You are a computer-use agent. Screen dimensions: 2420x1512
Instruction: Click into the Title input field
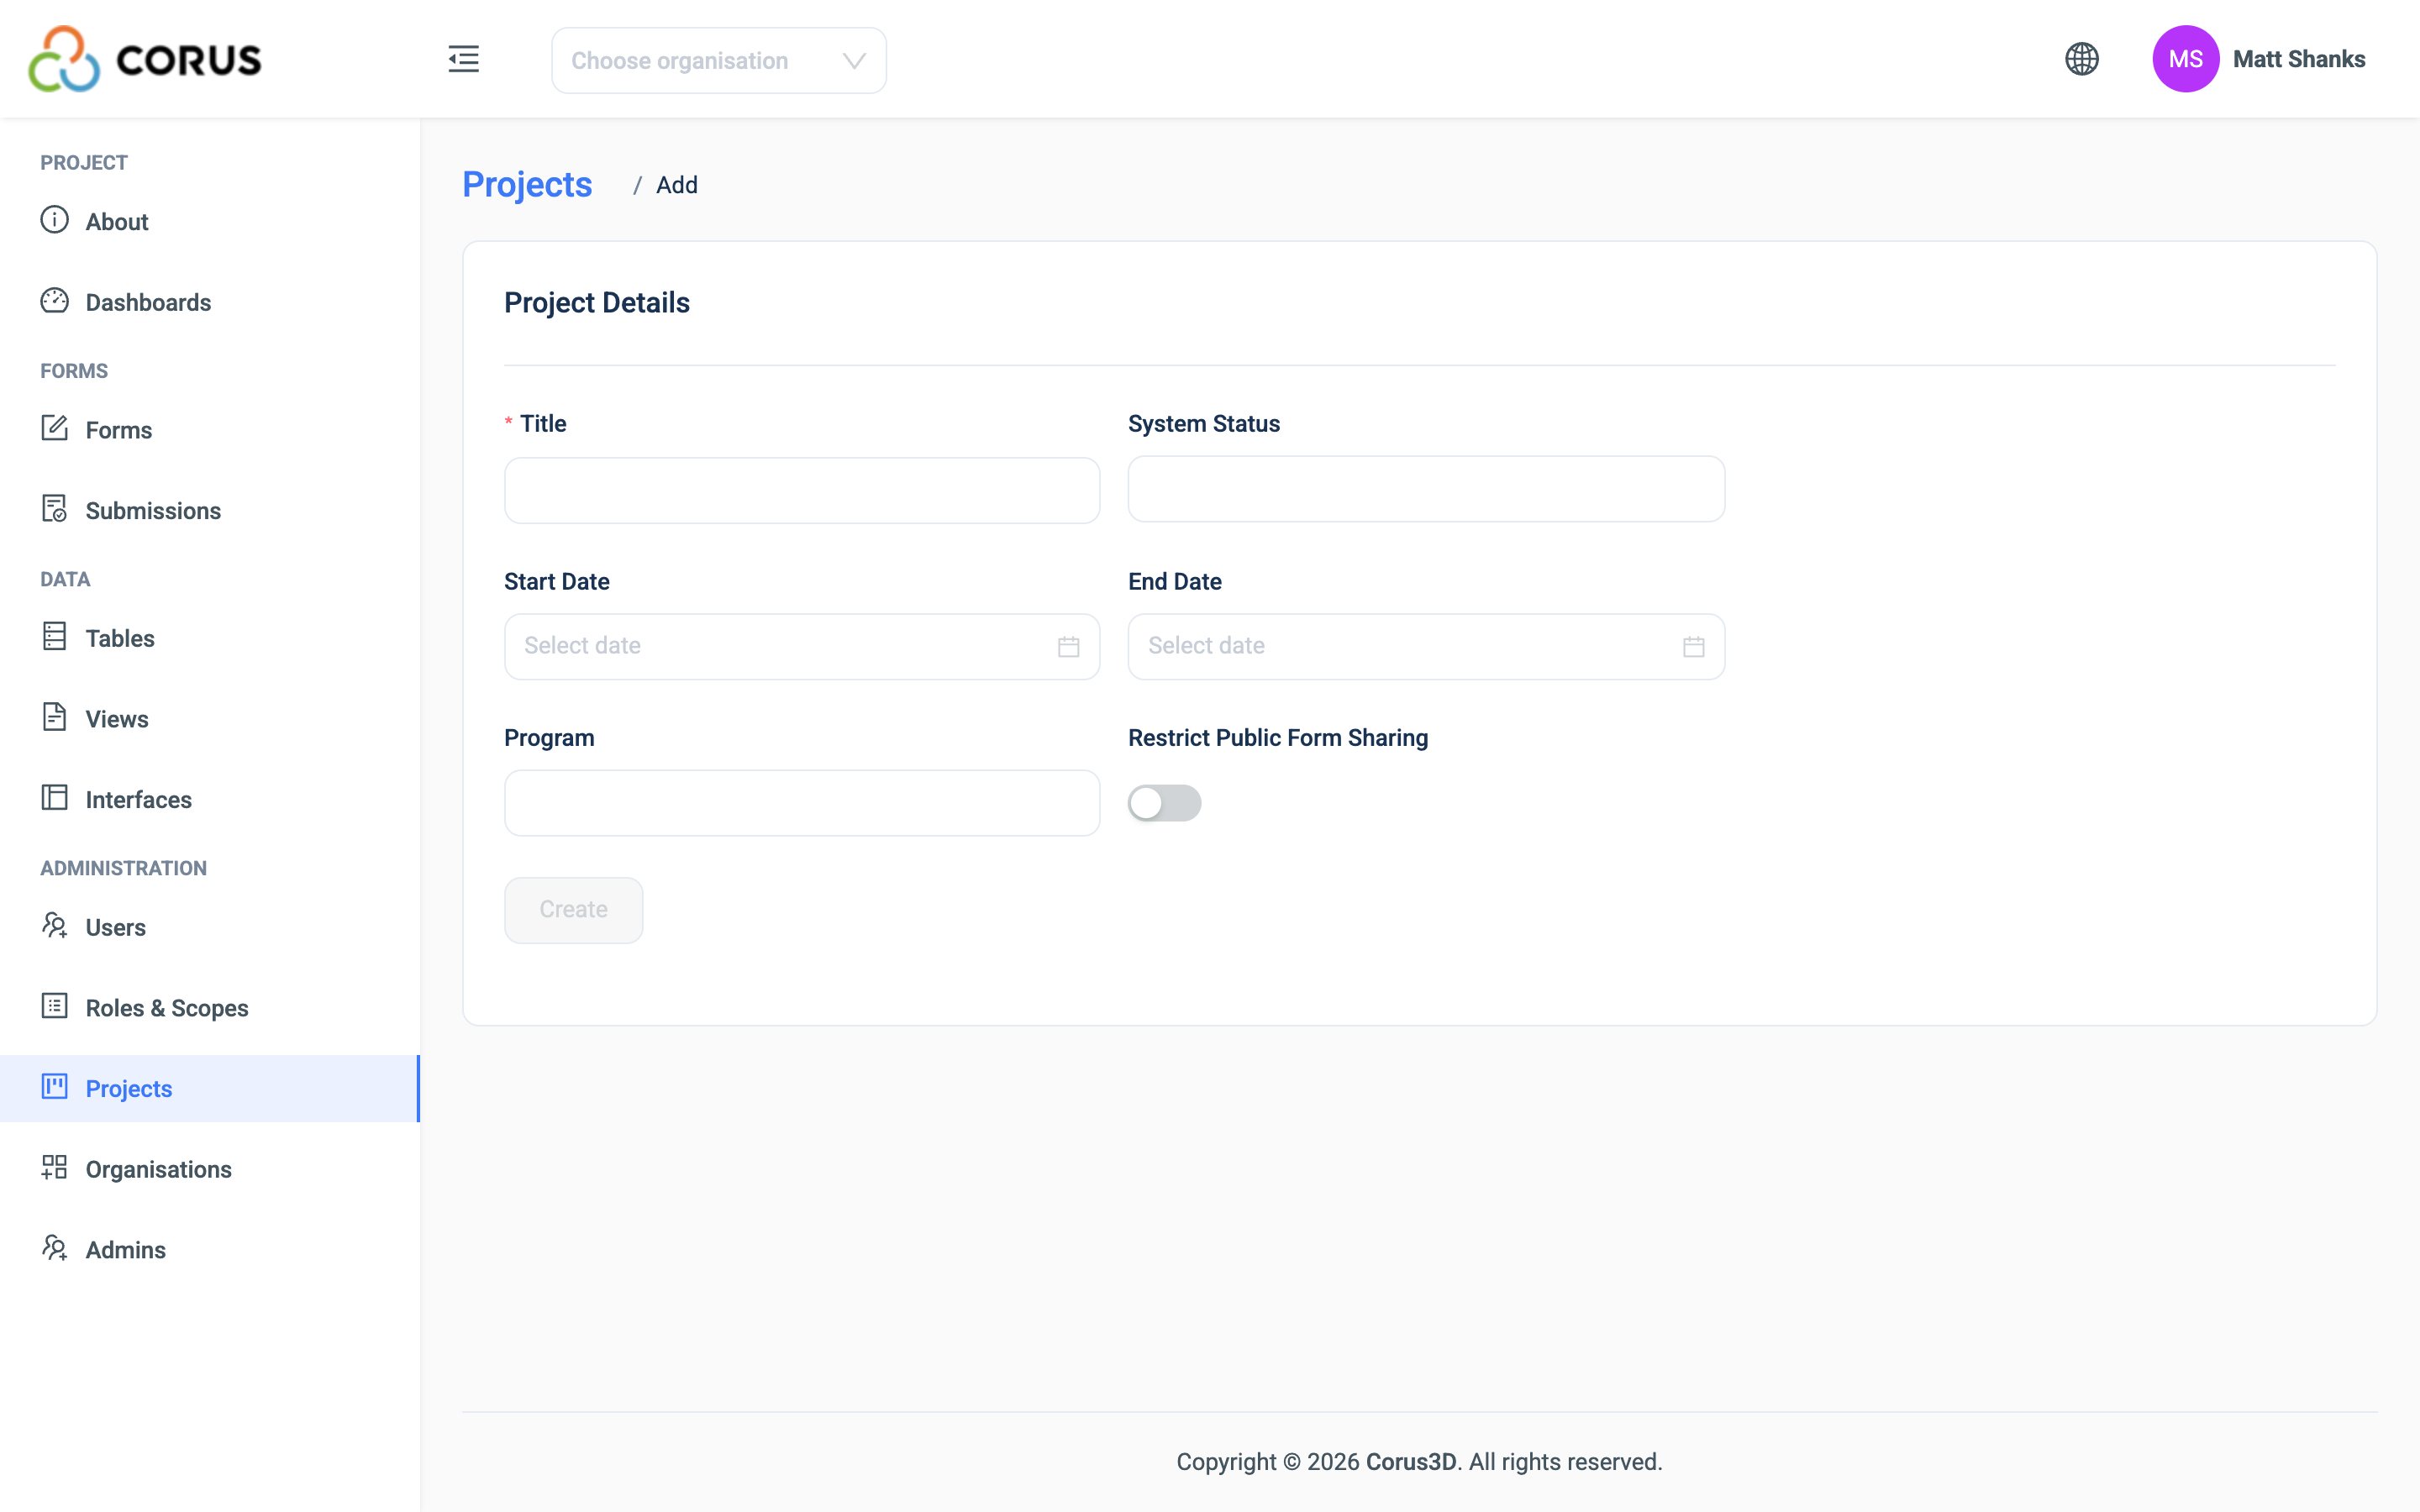tap(802, 490)
